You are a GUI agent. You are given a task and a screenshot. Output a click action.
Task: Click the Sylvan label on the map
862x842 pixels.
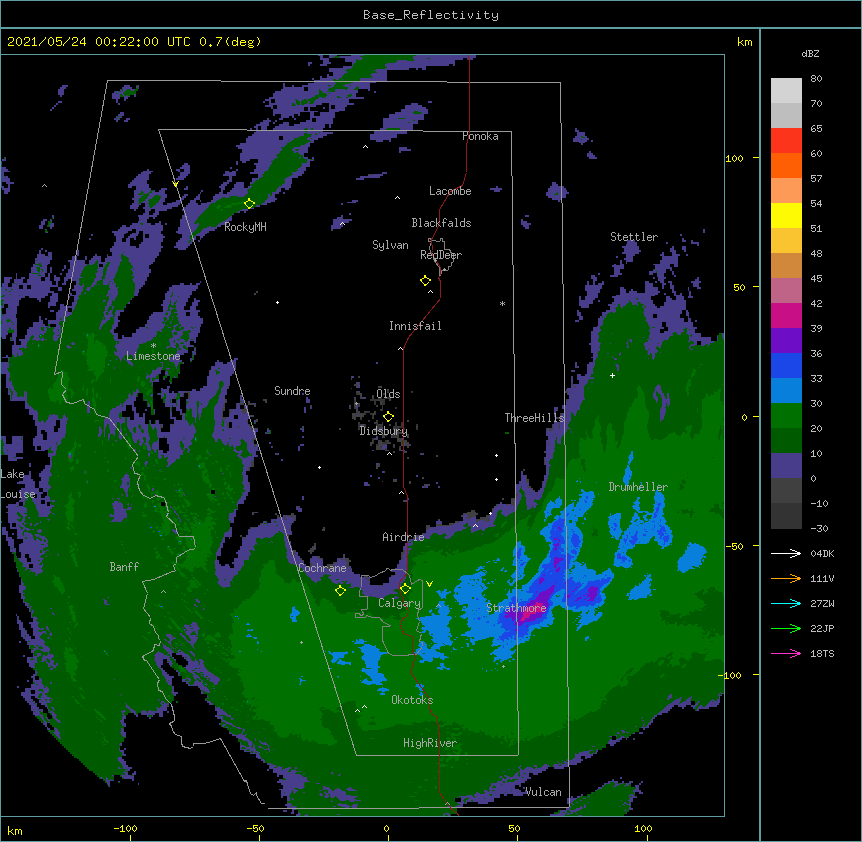pos(390,245)
